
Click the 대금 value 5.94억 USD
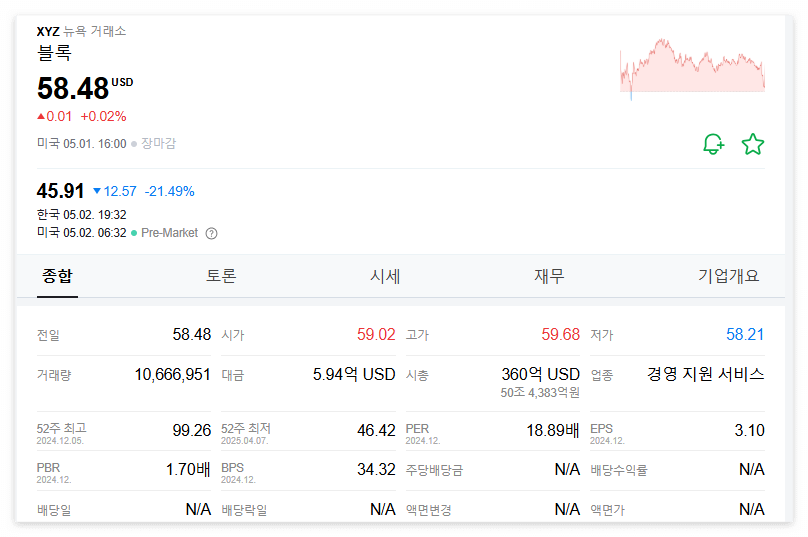pyautogui.click(x=354, y=375)
